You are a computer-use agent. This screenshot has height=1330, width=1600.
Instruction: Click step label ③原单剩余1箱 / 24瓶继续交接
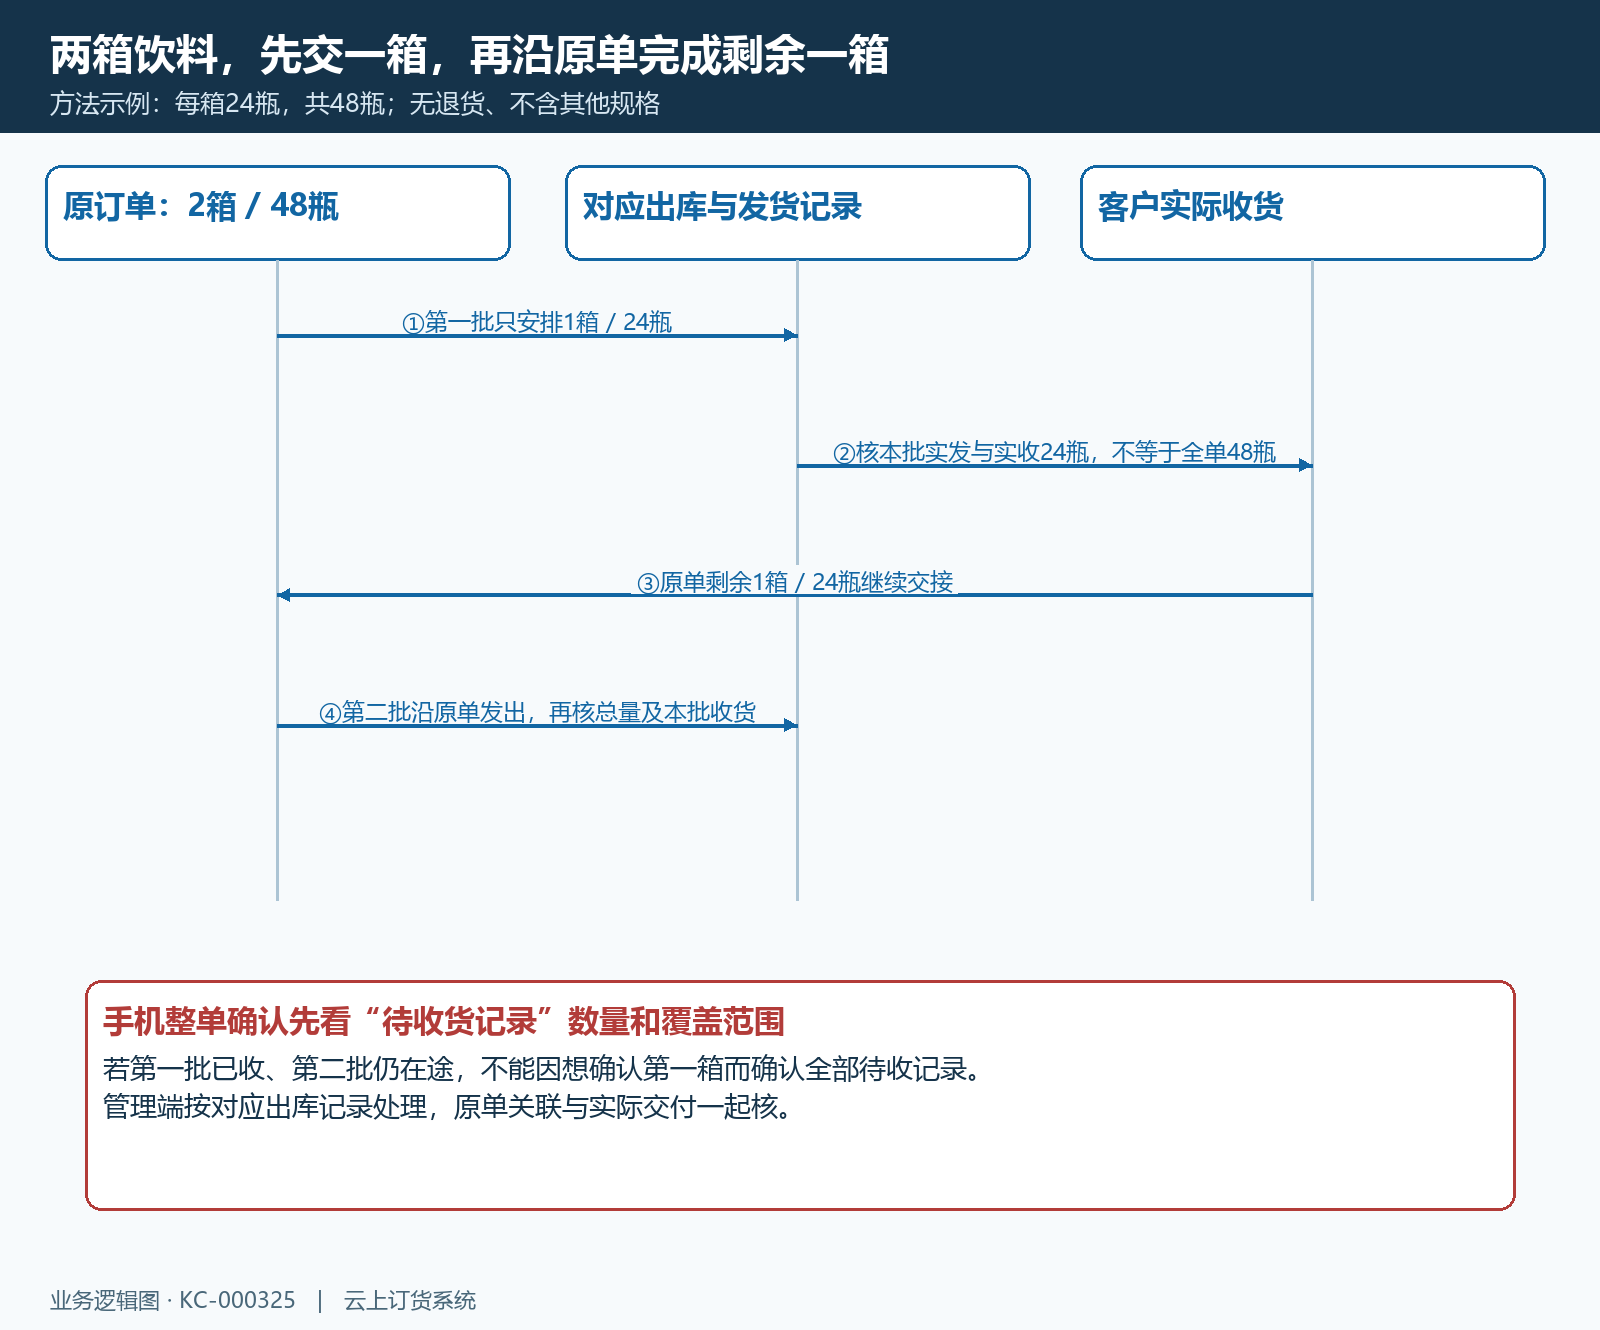coord(795,582)
